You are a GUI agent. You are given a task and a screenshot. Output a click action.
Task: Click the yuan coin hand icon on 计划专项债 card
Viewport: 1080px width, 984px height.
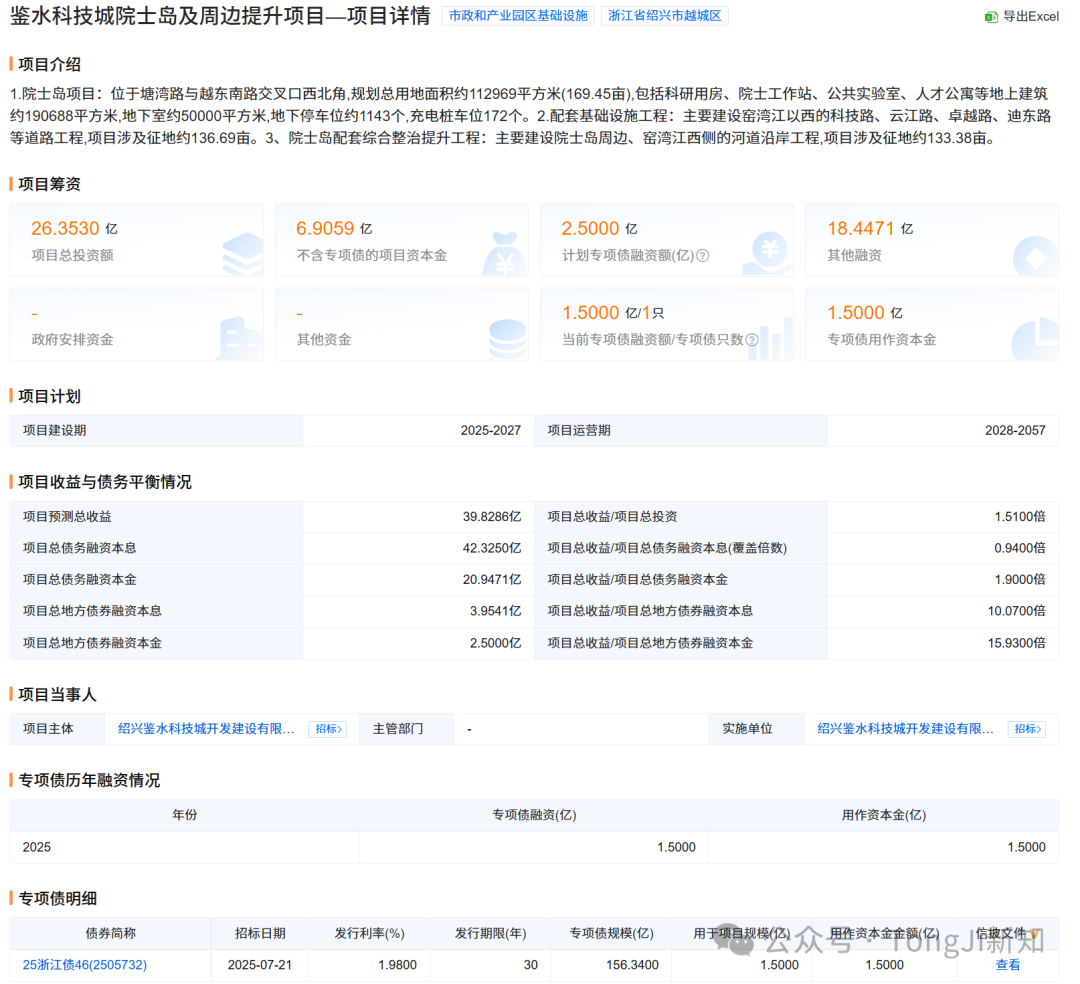(x=767, y=254)
